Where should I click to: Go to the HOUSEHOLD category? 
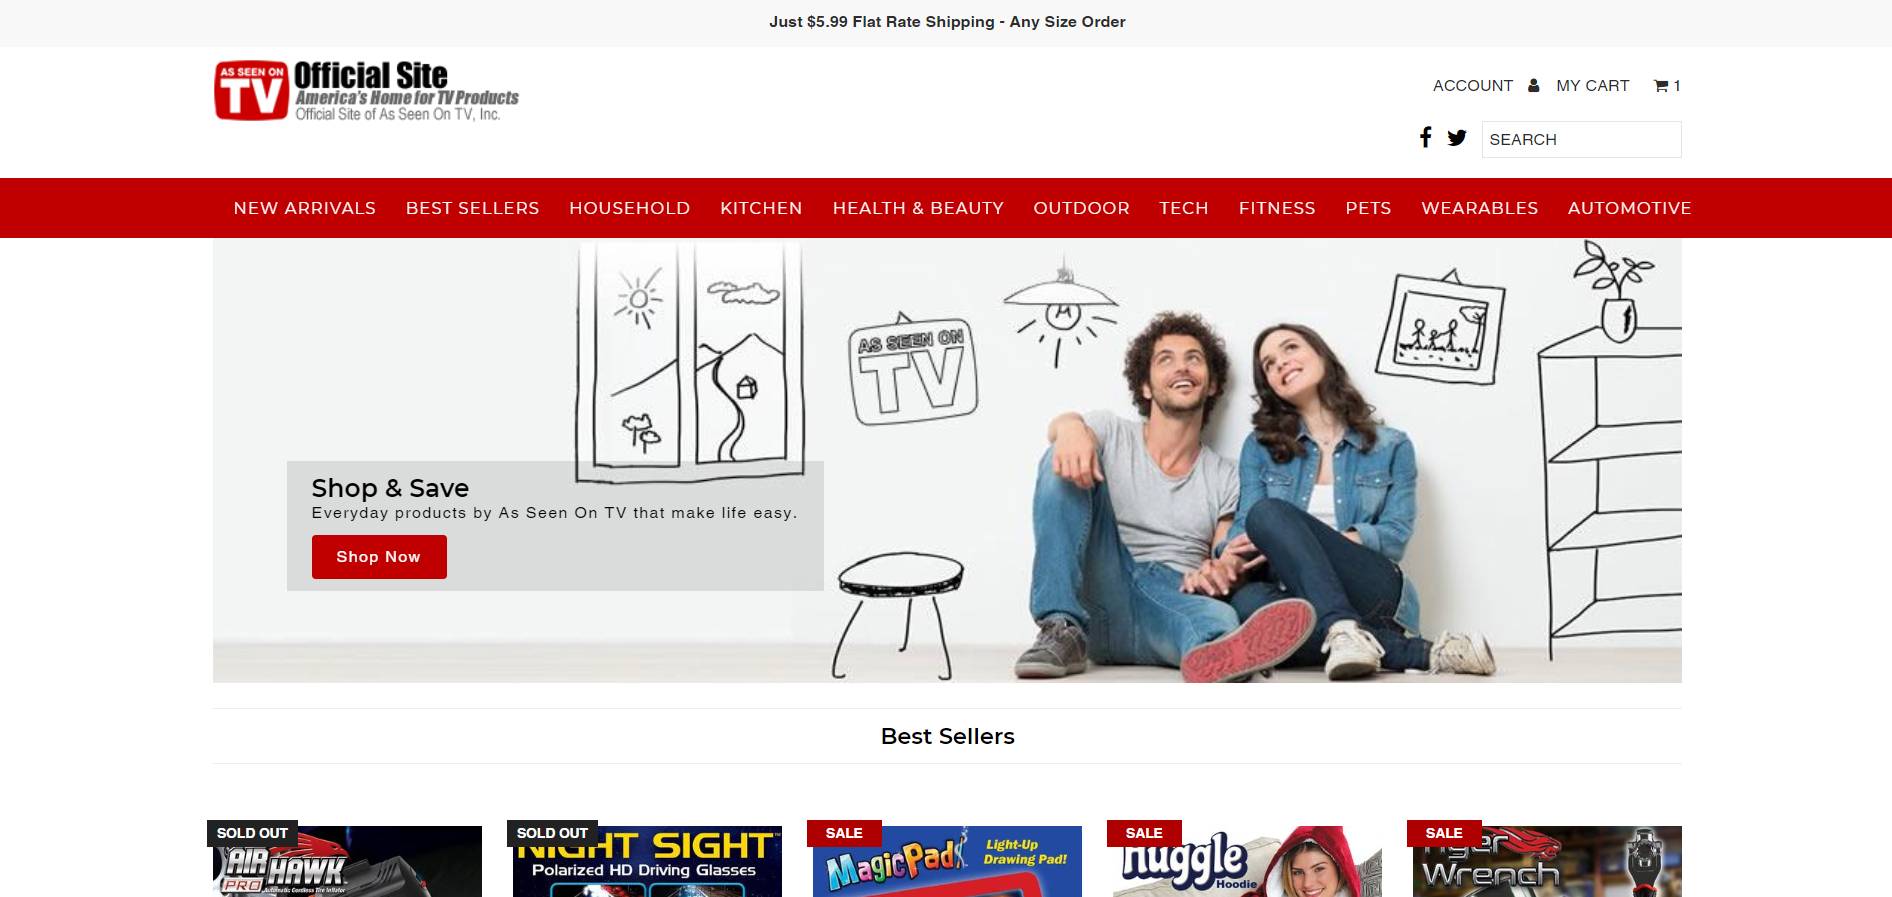click(x=629, y=208)
